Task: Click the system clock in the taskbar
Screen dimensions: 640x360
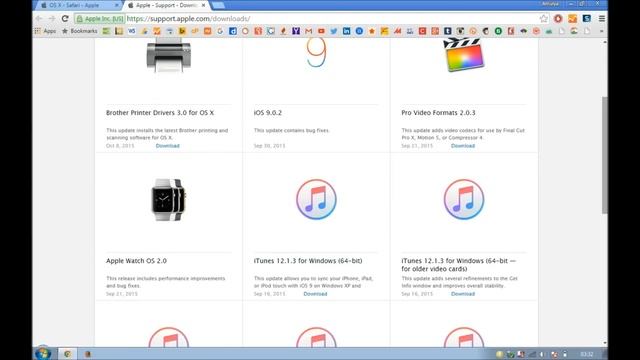Action: [x=587, y=354]
